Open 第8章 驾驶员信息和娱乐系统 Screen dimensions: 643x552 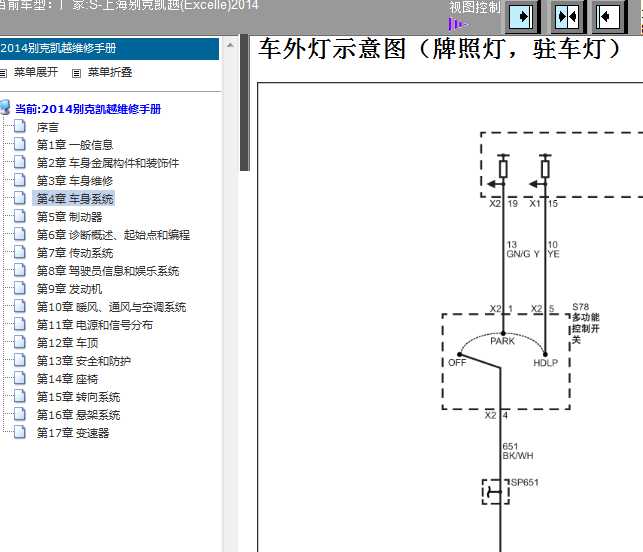[x=108, y=271]
